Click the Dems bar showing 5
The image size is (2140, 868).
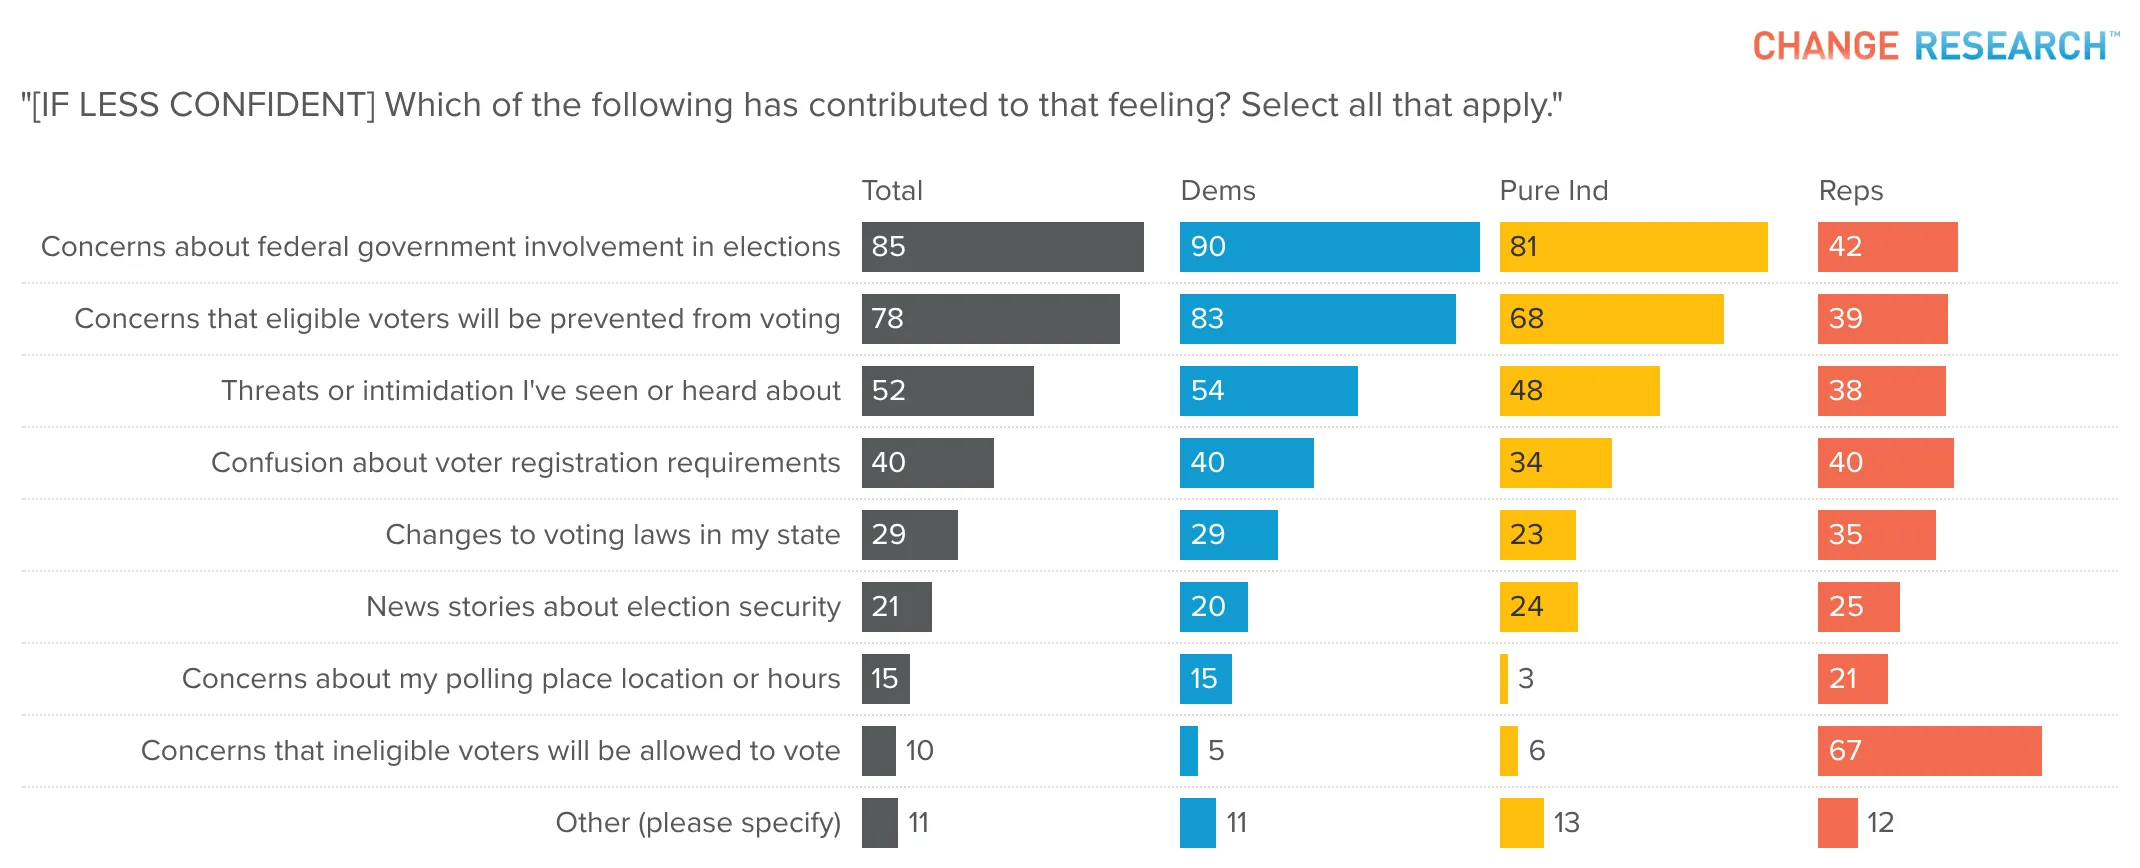tap(1189, 751)
